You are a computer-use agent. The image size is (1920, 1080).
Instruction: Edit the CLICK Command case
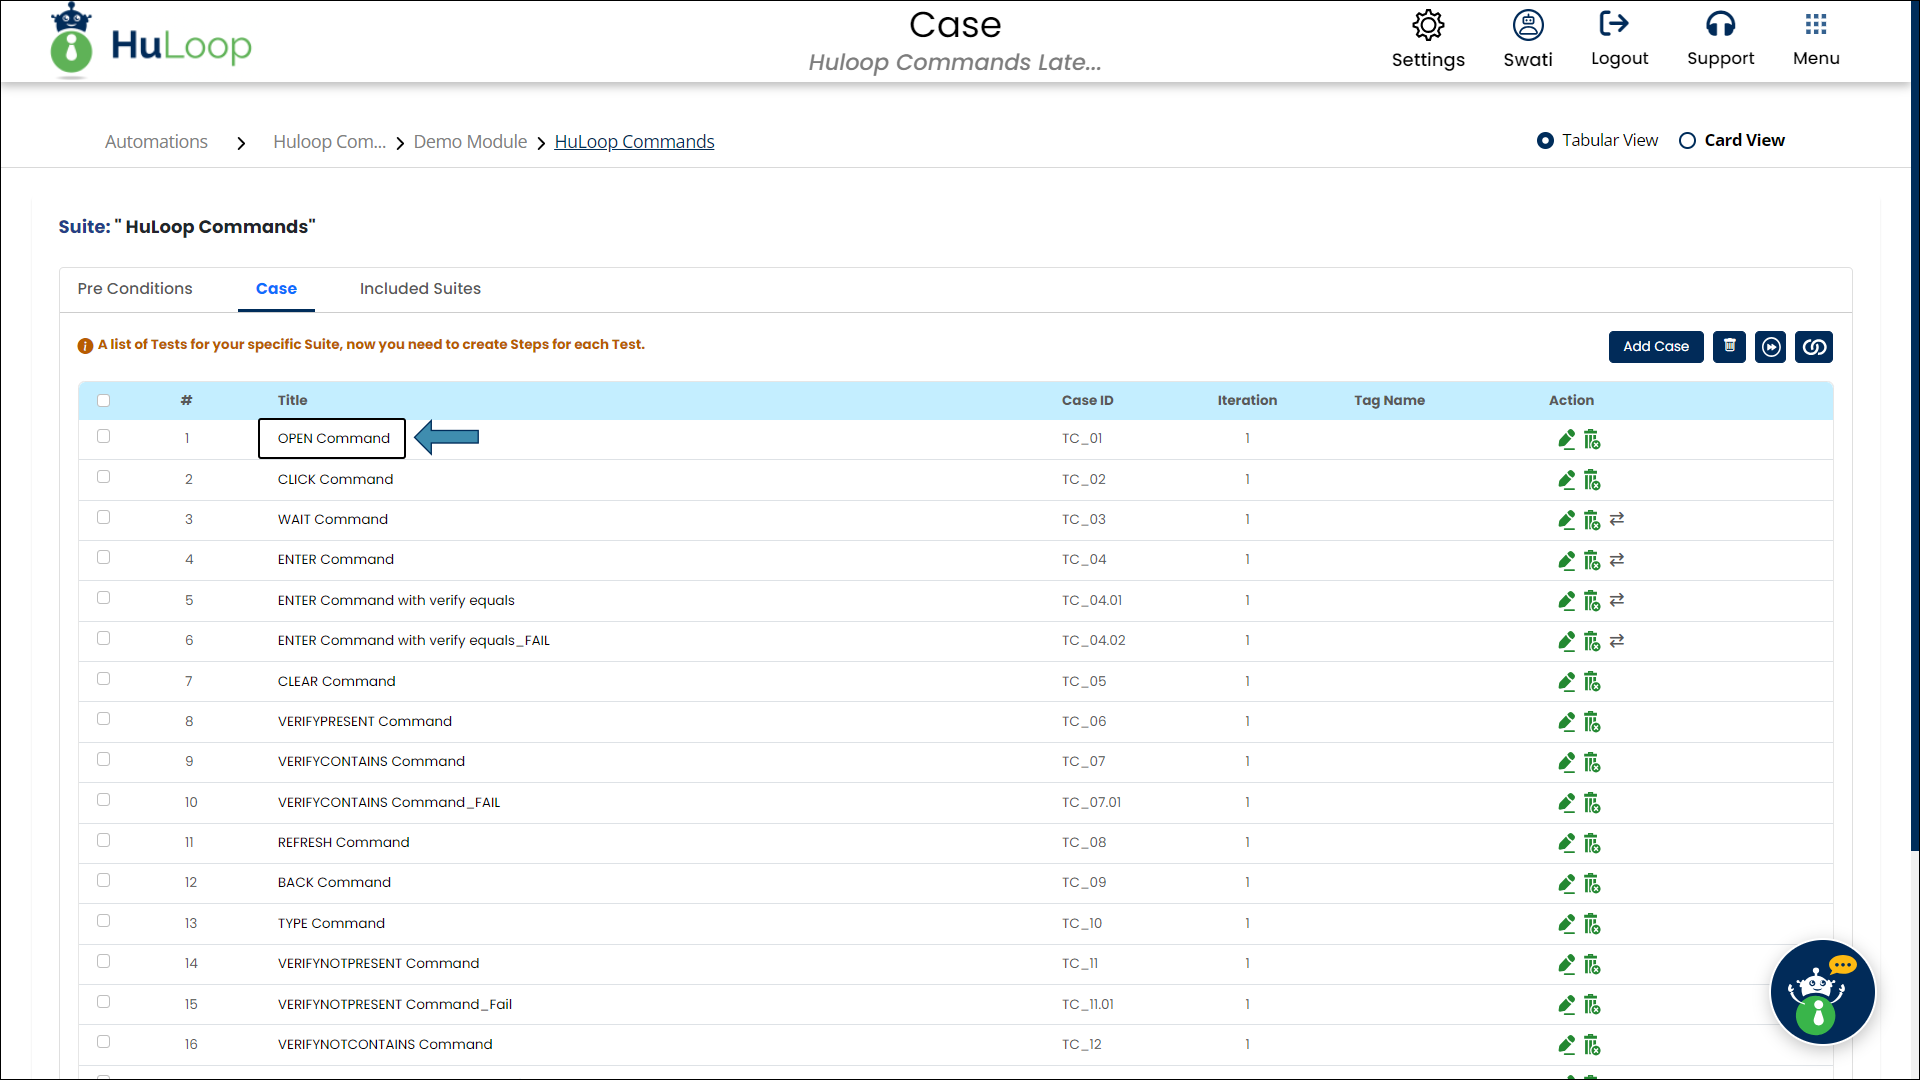[x=1567, y=480]
